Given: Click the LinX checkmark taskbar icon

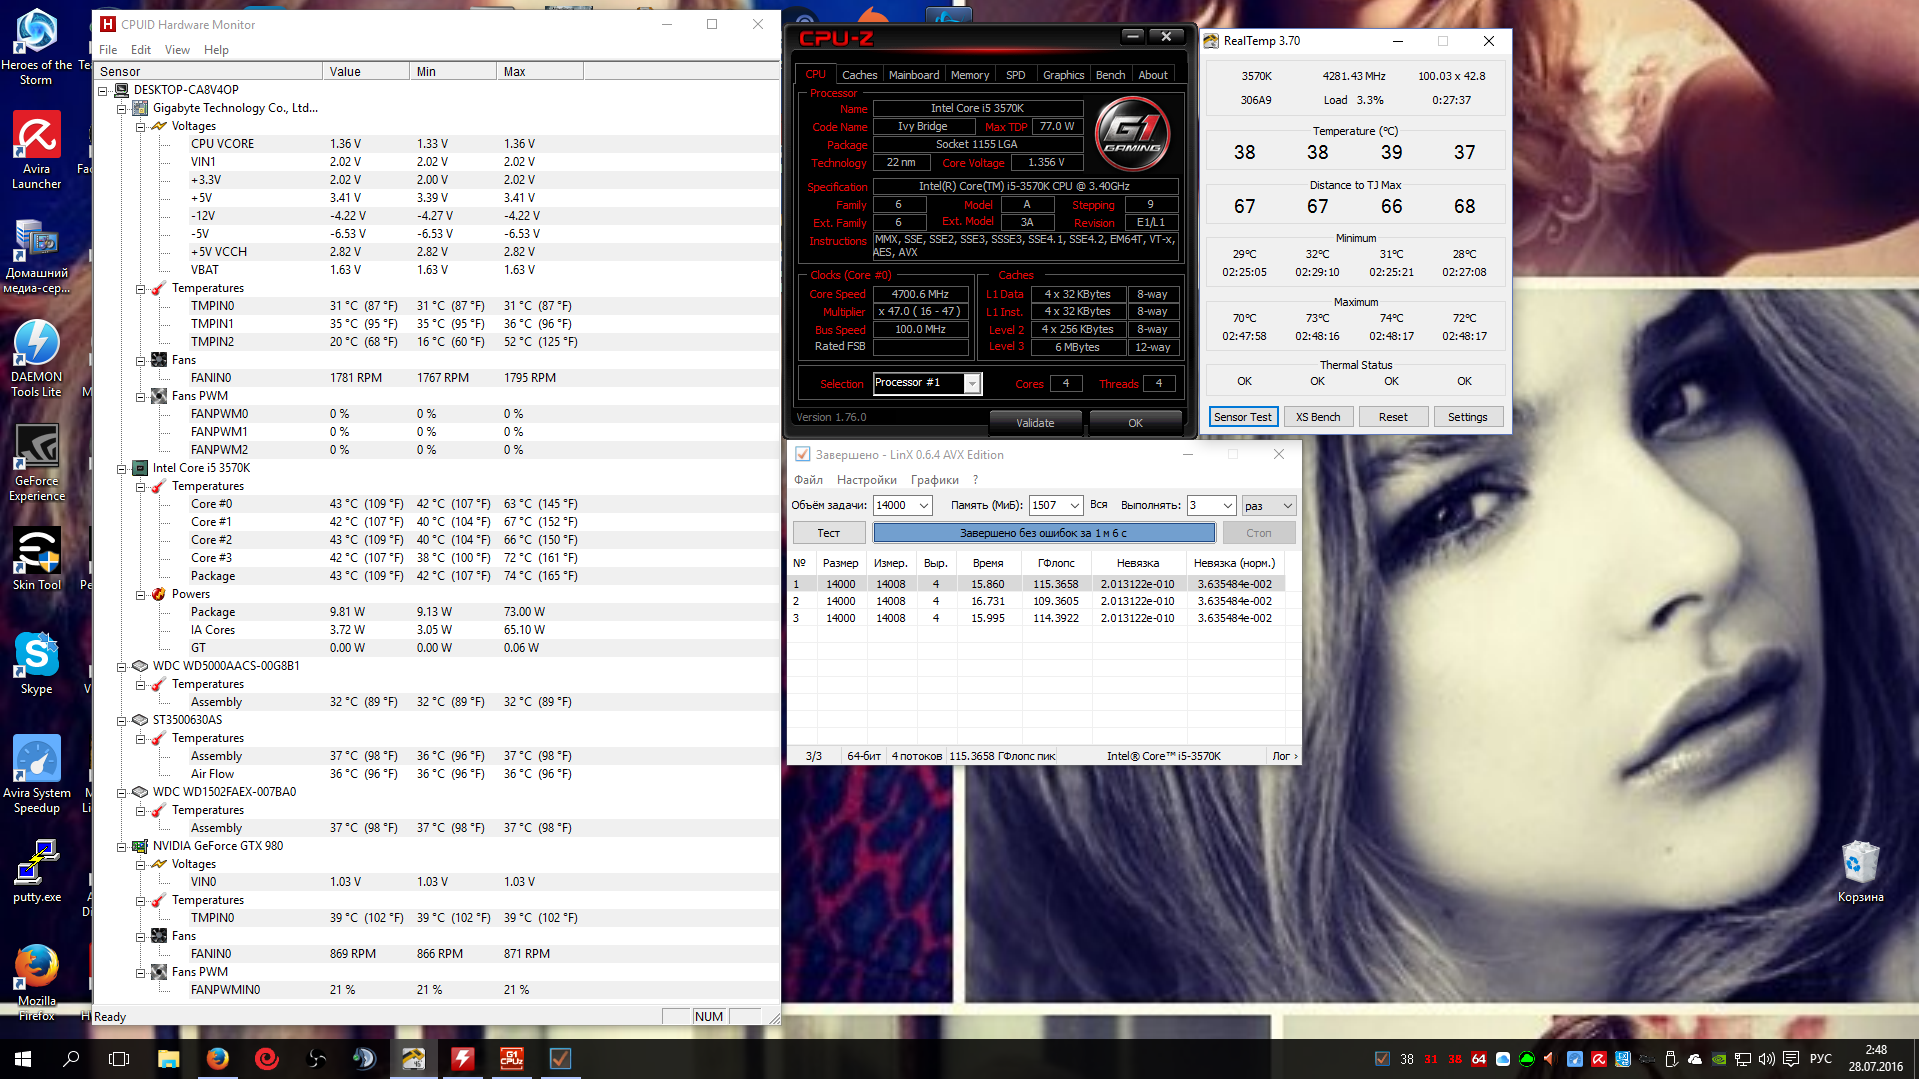Looking at the screenshot, I should tap(560, 1059).
